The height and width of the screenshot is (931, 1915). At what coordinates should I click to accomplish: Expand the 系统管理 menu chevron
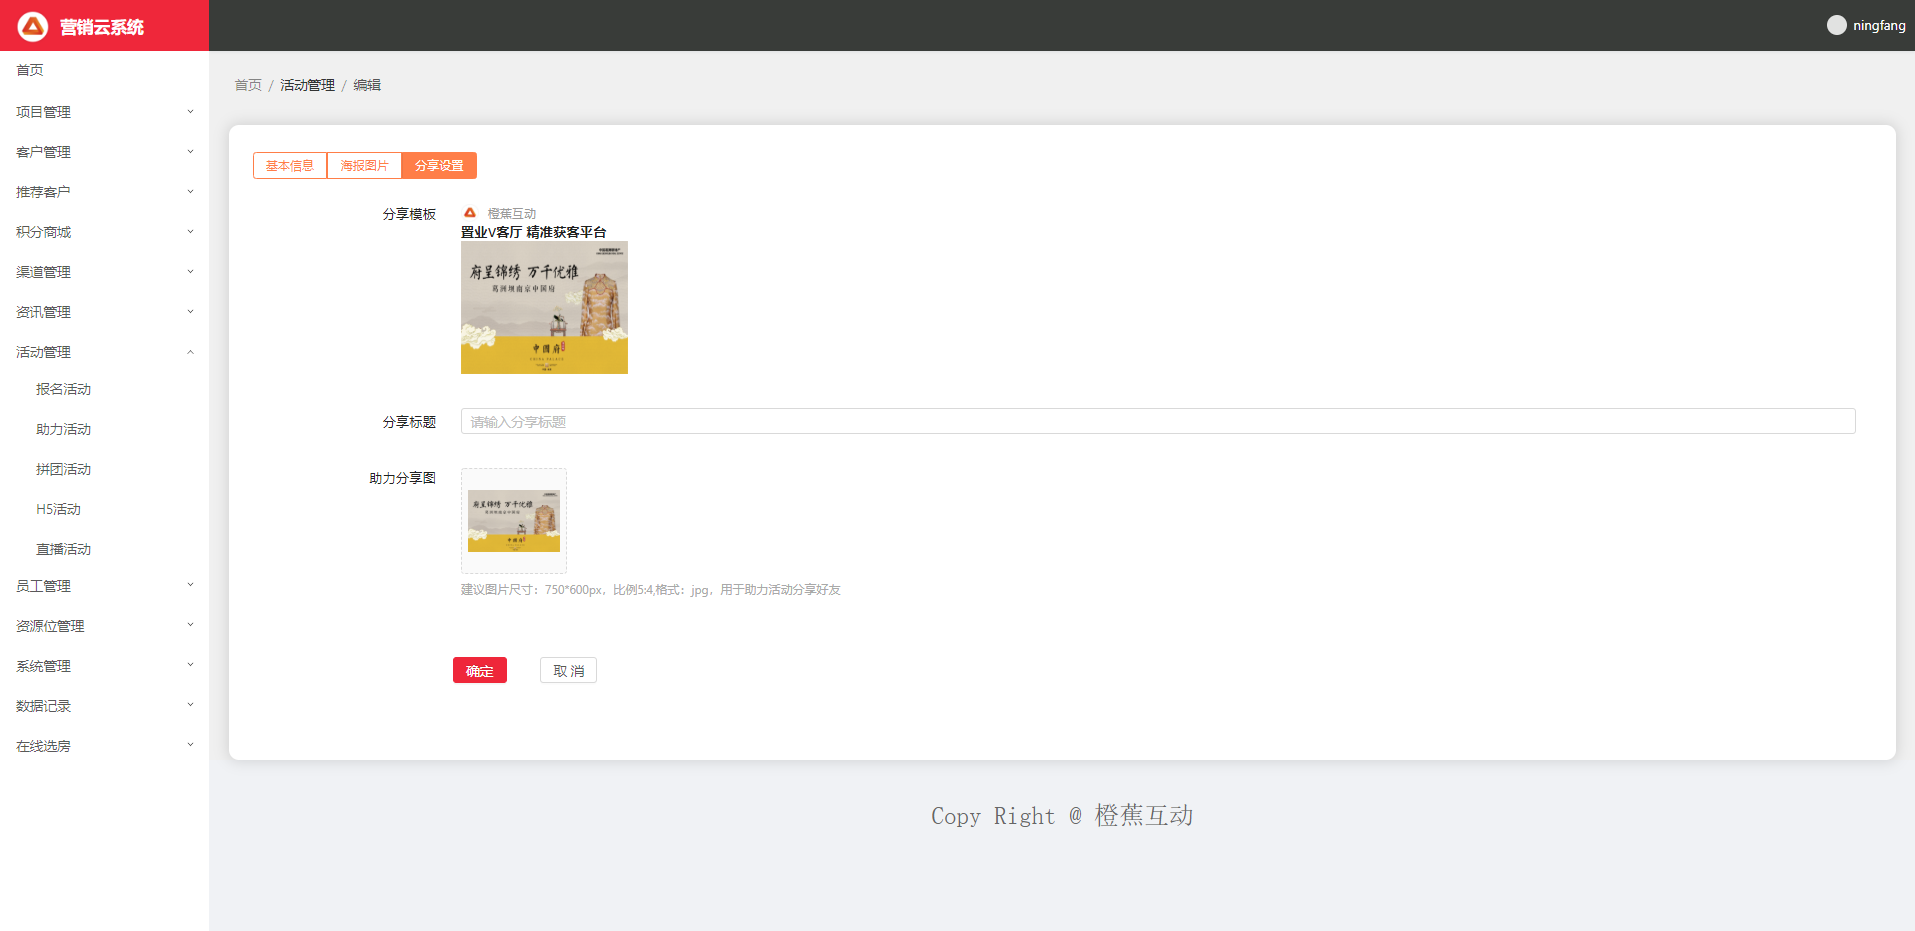(x=190, y=665)
